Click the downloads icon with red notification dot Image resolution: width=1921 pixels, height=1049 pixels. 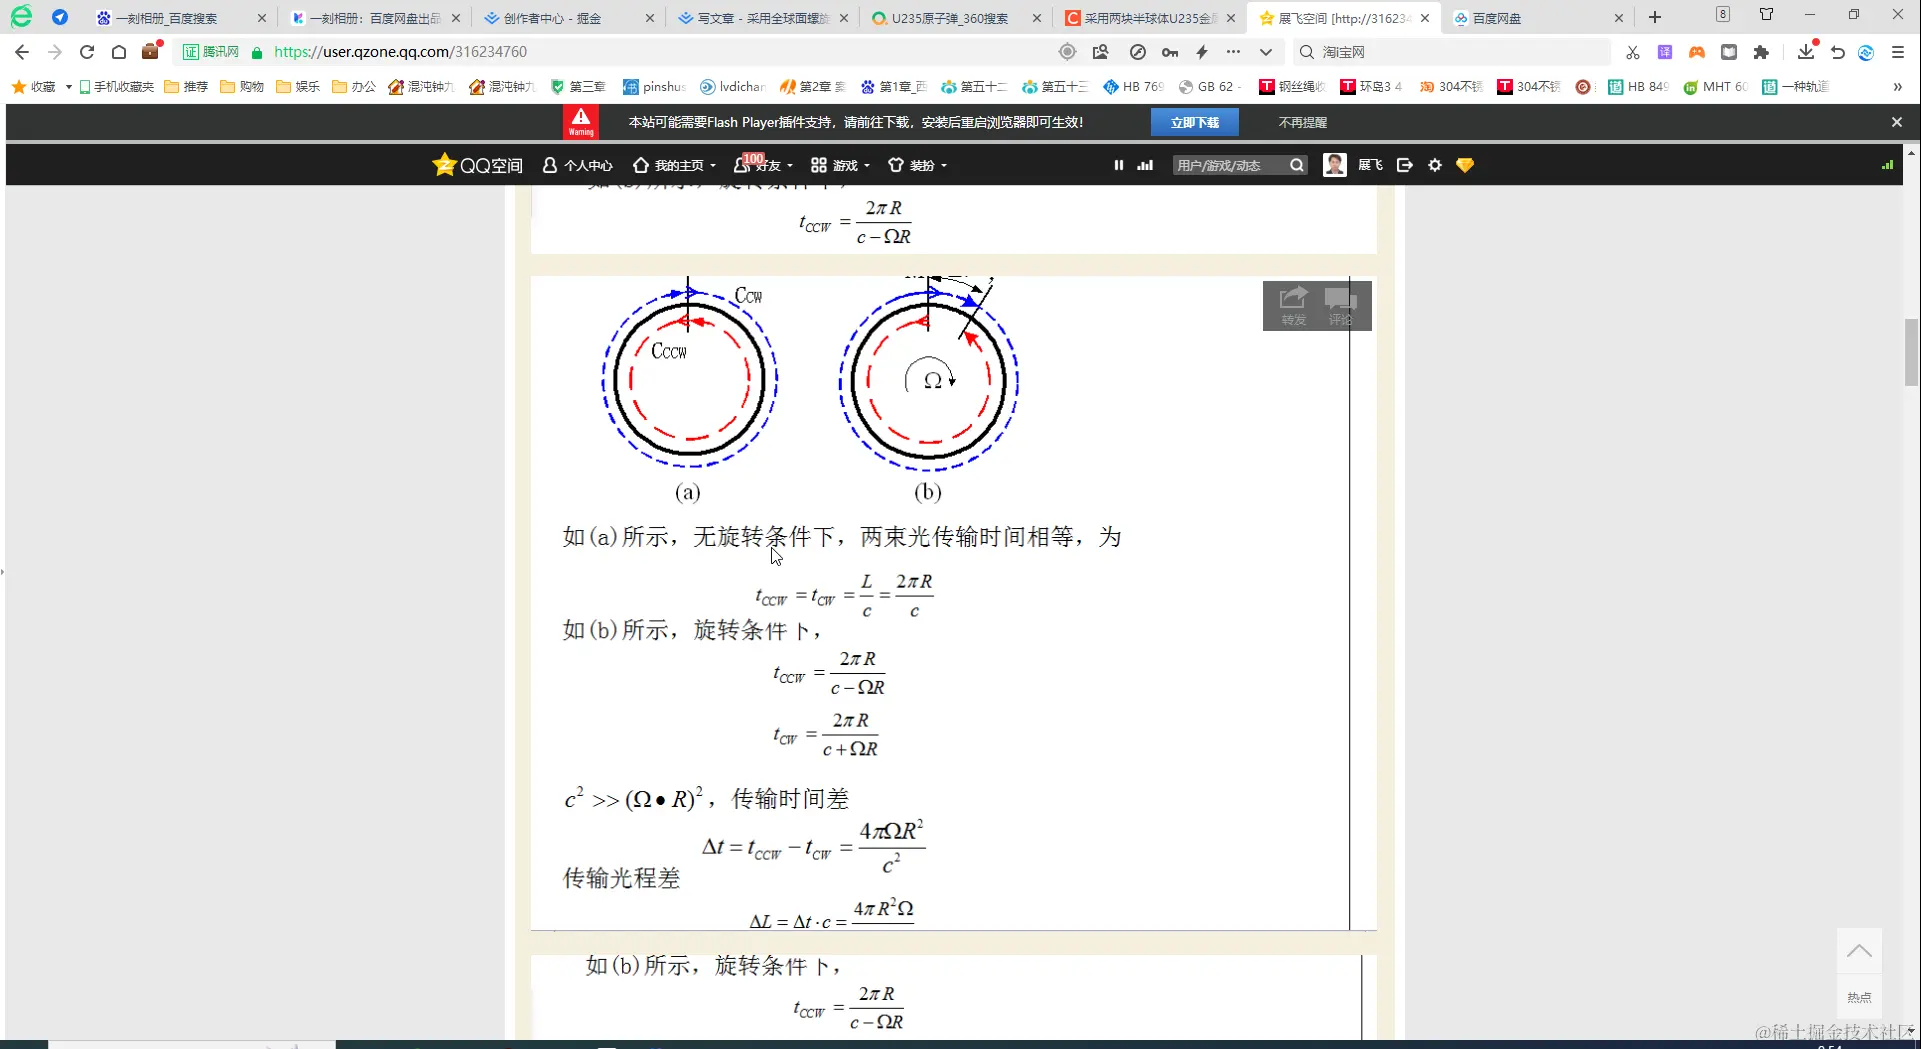1806,52
